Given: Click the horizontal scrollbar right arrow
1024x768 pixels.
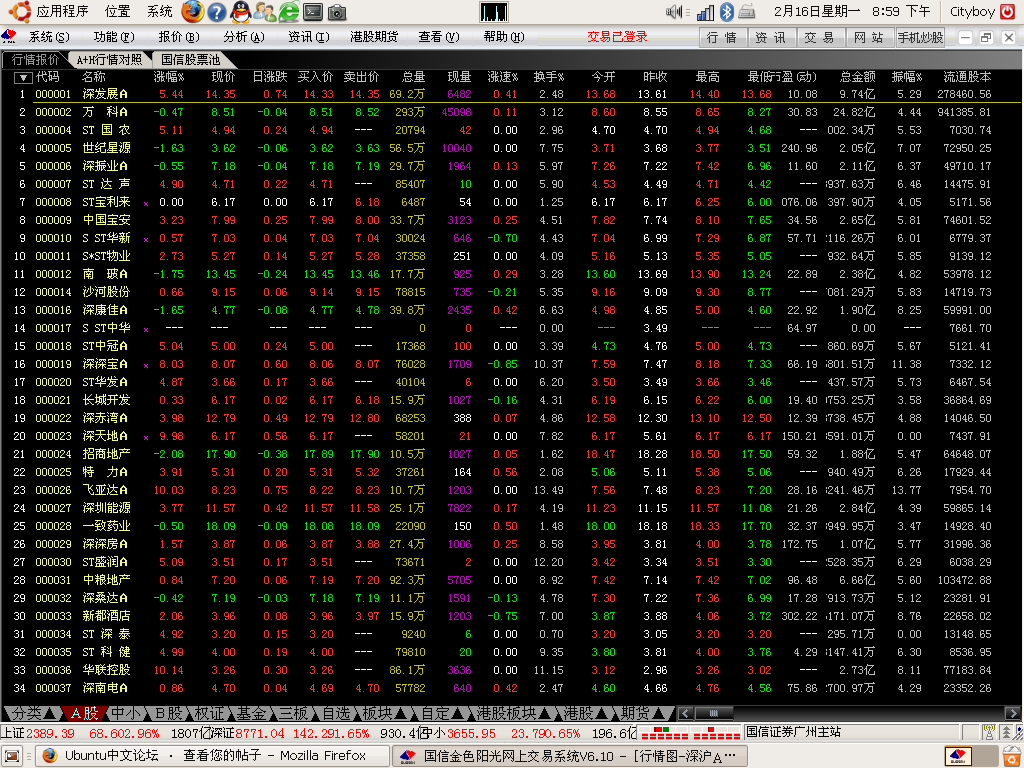Looking at the screenshot, I should (x=1012, y=713).
